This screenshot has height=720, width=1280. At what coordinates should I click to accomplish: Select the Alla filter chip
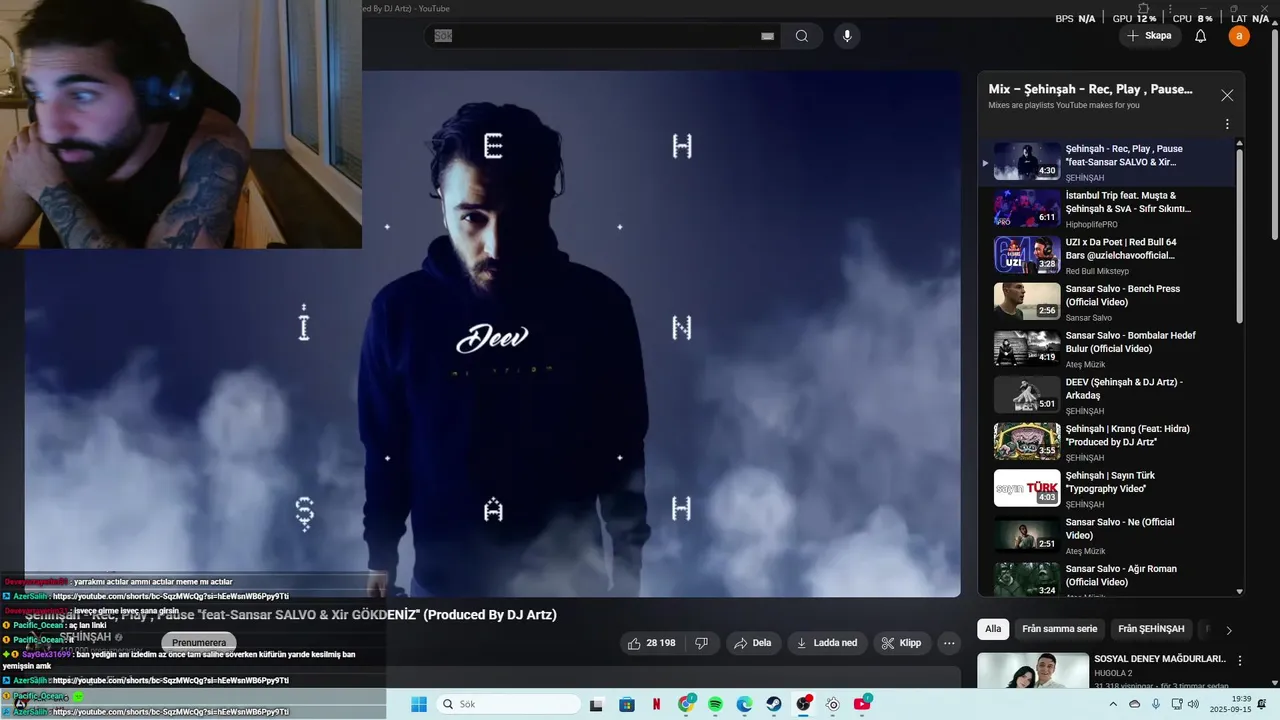pos(993,629)
